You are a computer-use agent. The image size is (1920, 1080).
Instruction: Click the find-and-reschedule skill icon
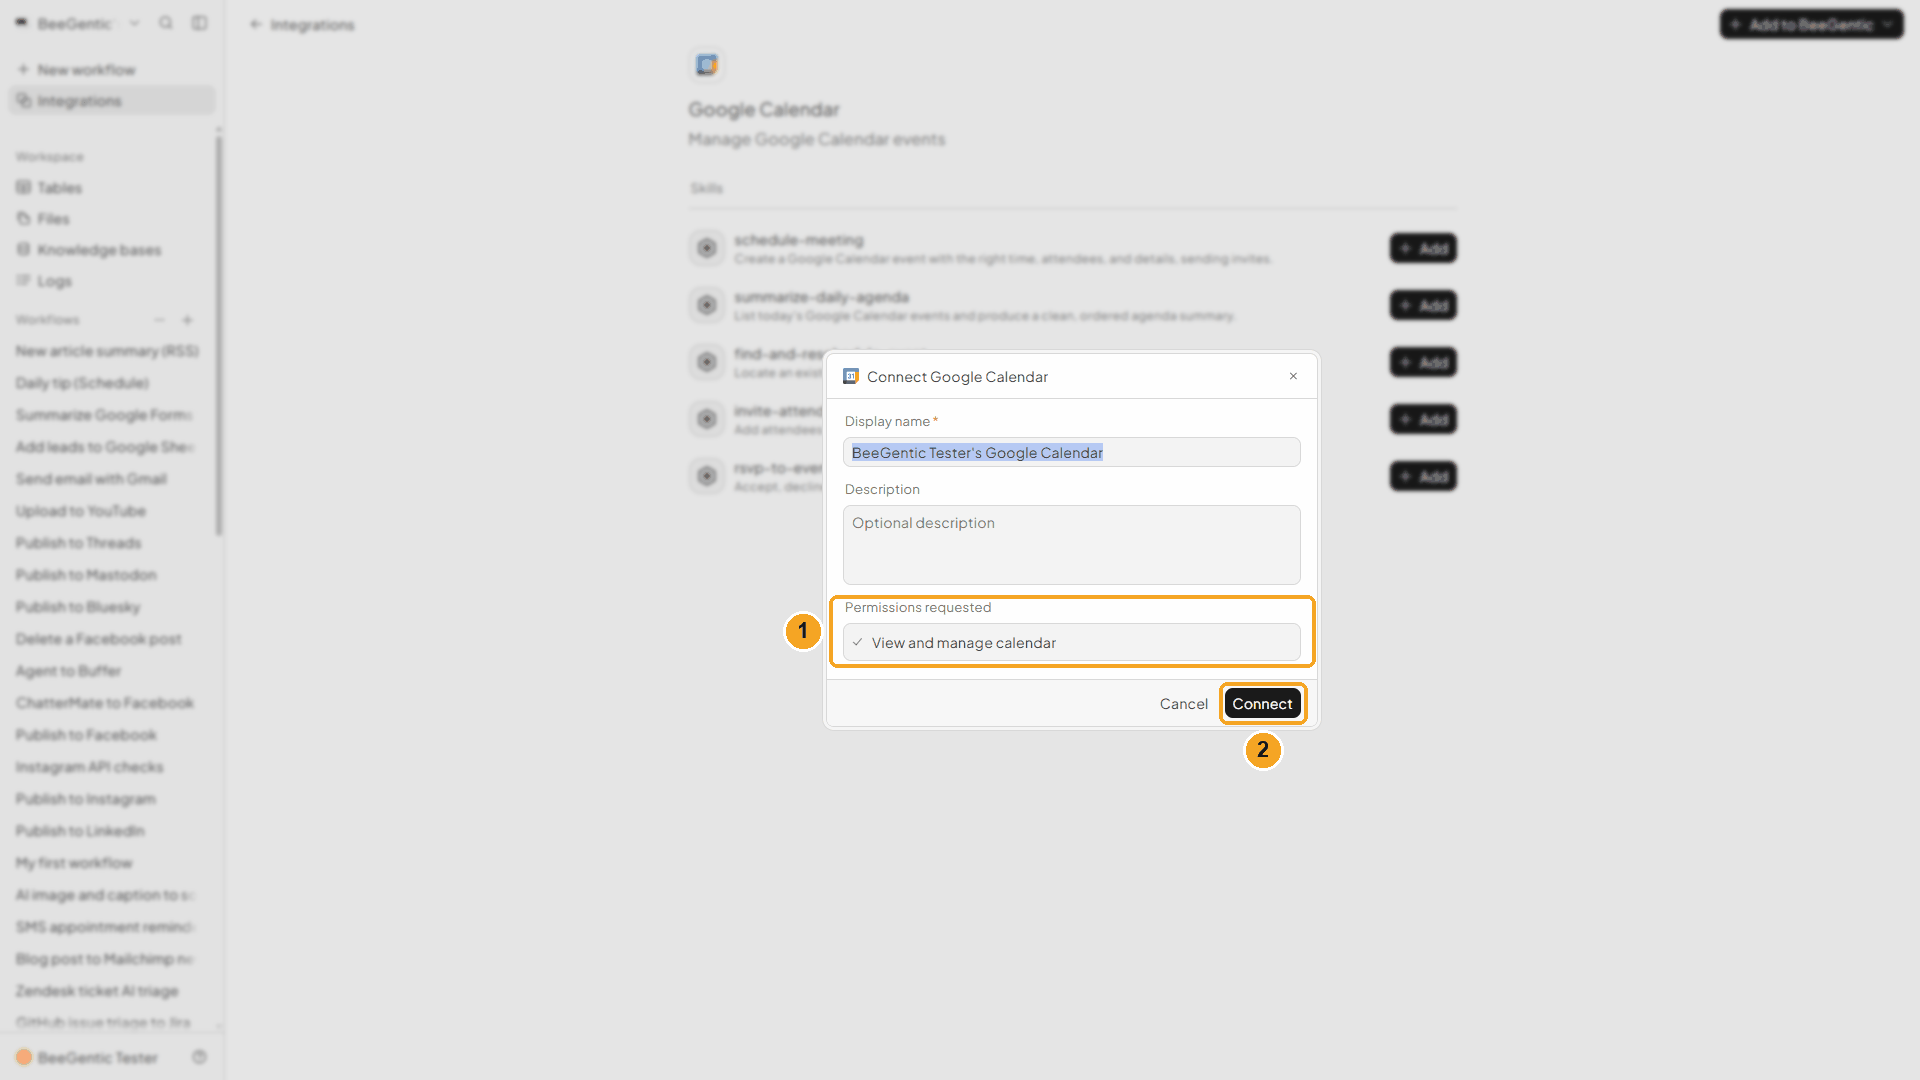pos(707,362)
